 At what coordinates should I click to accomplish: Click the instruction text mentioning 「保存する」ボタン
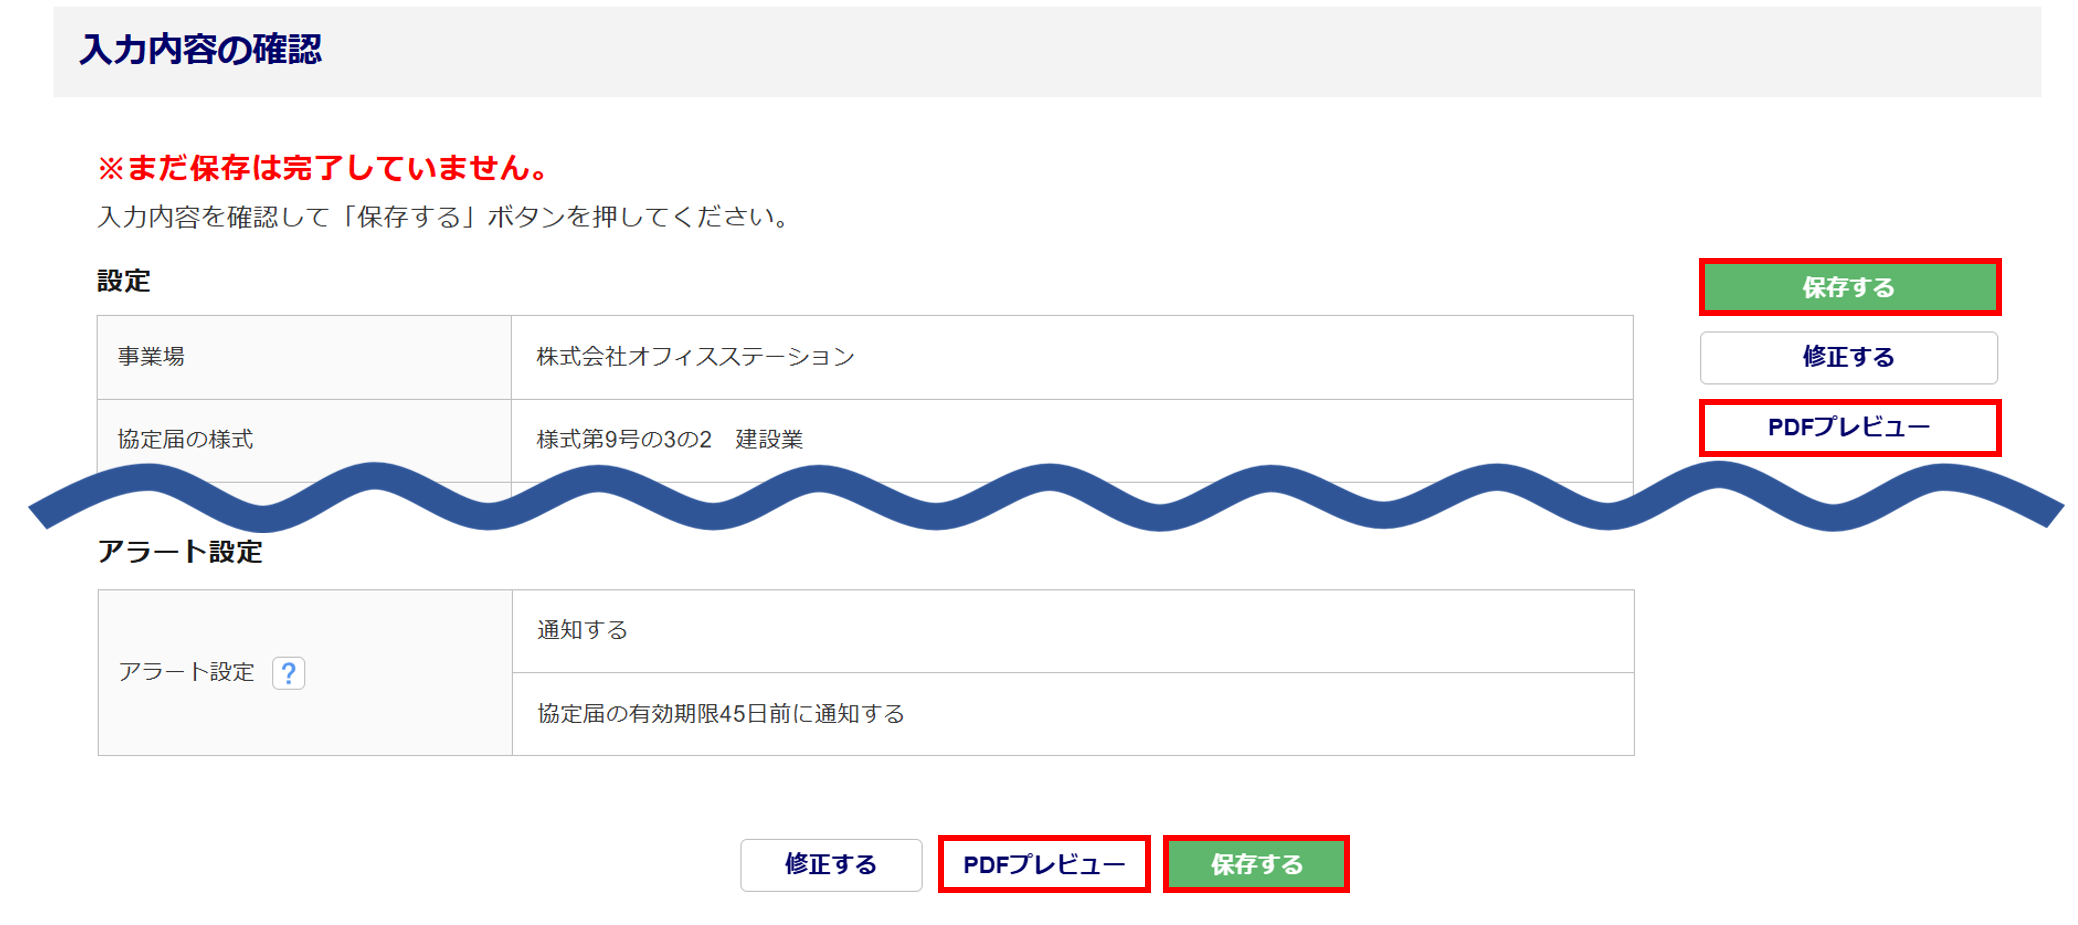coord(445,217)
